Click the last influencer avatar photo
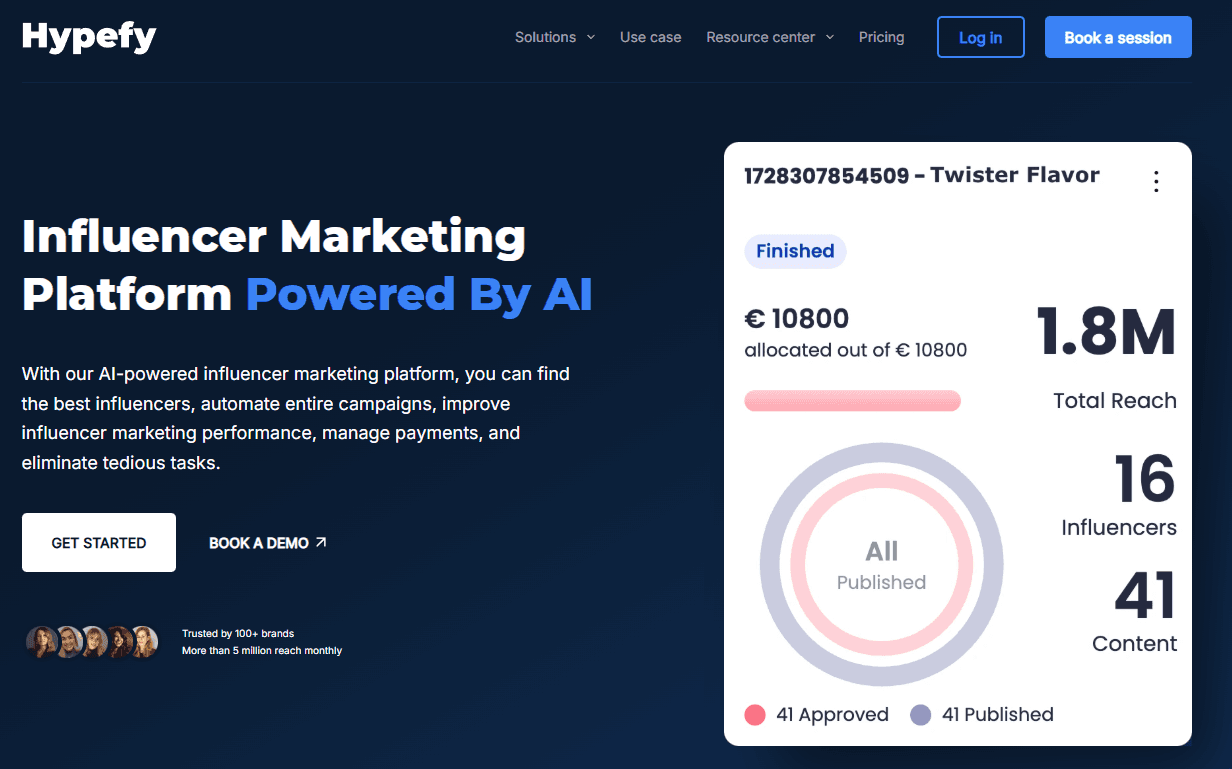The height and width of the screenshot is (769, 1232). [144, 641]
